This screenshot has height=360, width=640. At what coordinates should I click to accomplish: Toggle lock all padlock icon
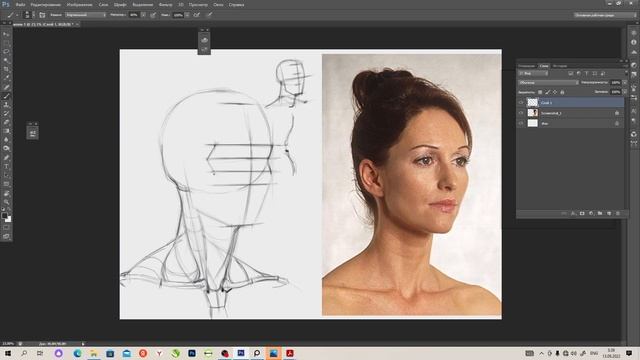562,92
